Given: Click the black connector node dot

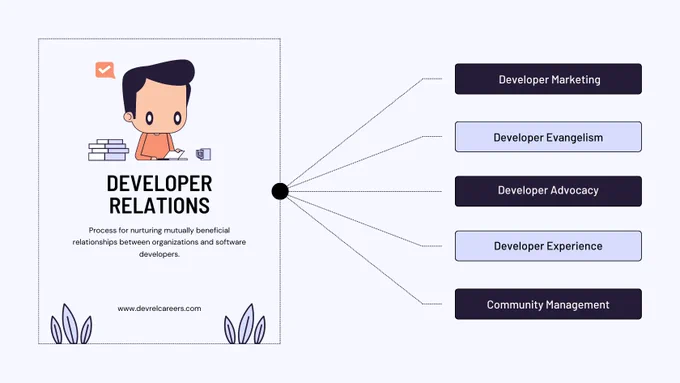Looking at the screenshot, I should click(280, 191).
